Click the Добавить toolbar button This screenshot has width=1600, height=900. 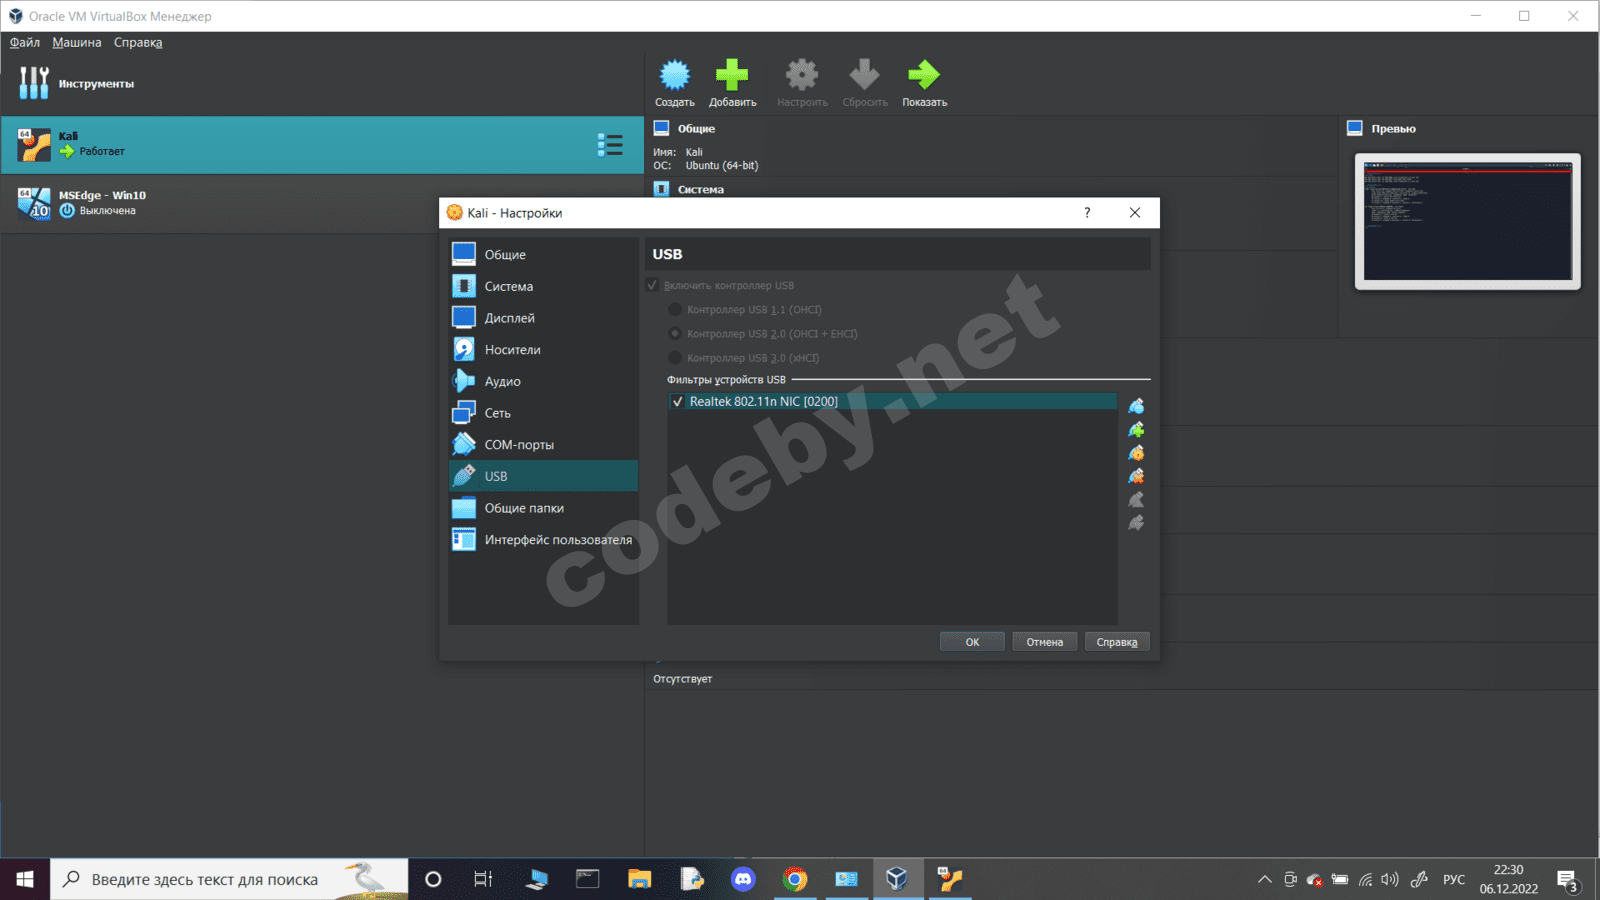732,83
